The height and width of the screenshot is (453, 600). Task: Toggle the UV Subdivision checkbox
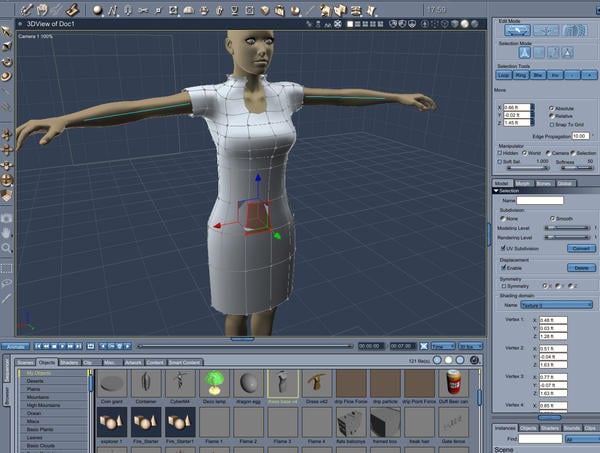click(503, 248)
